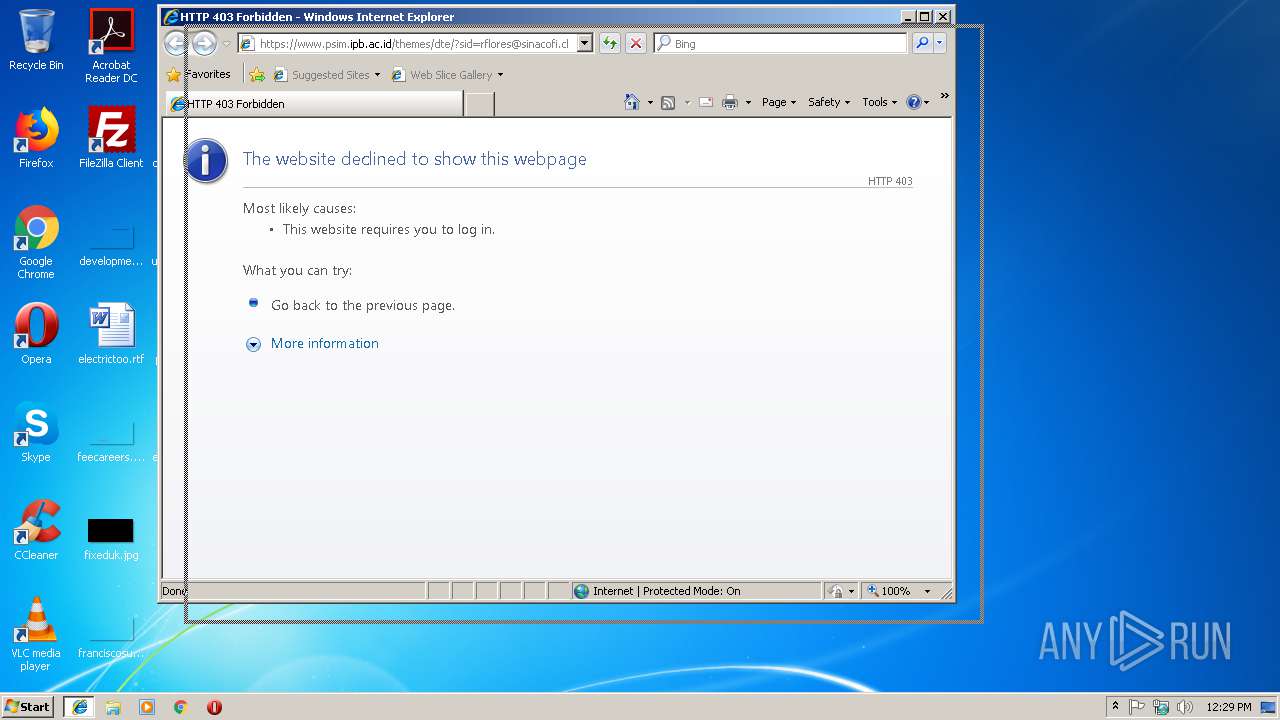Viewport: 1280px width, 720px height.
Task: Open Firefox desktop icon
Action: [36, 138]
